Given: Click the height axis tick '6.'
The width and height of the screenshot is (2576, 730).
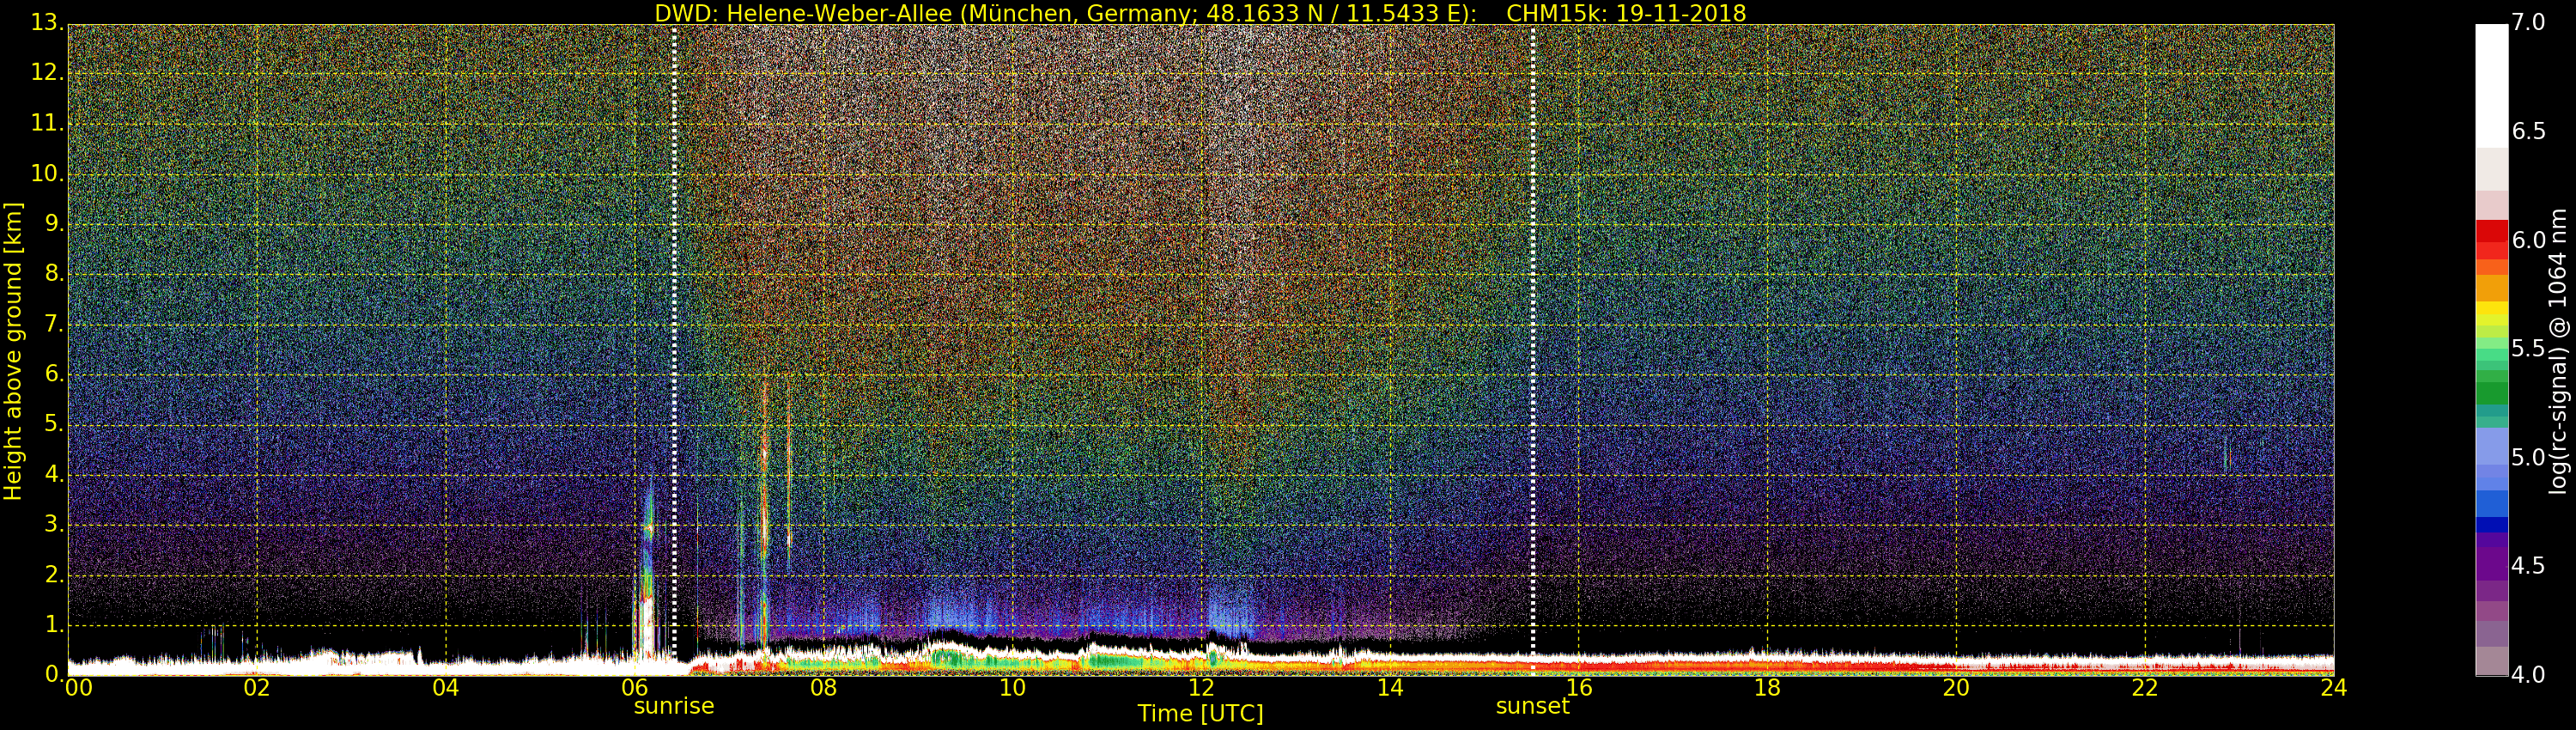Looking at the screenshot, I should (54, 374).
